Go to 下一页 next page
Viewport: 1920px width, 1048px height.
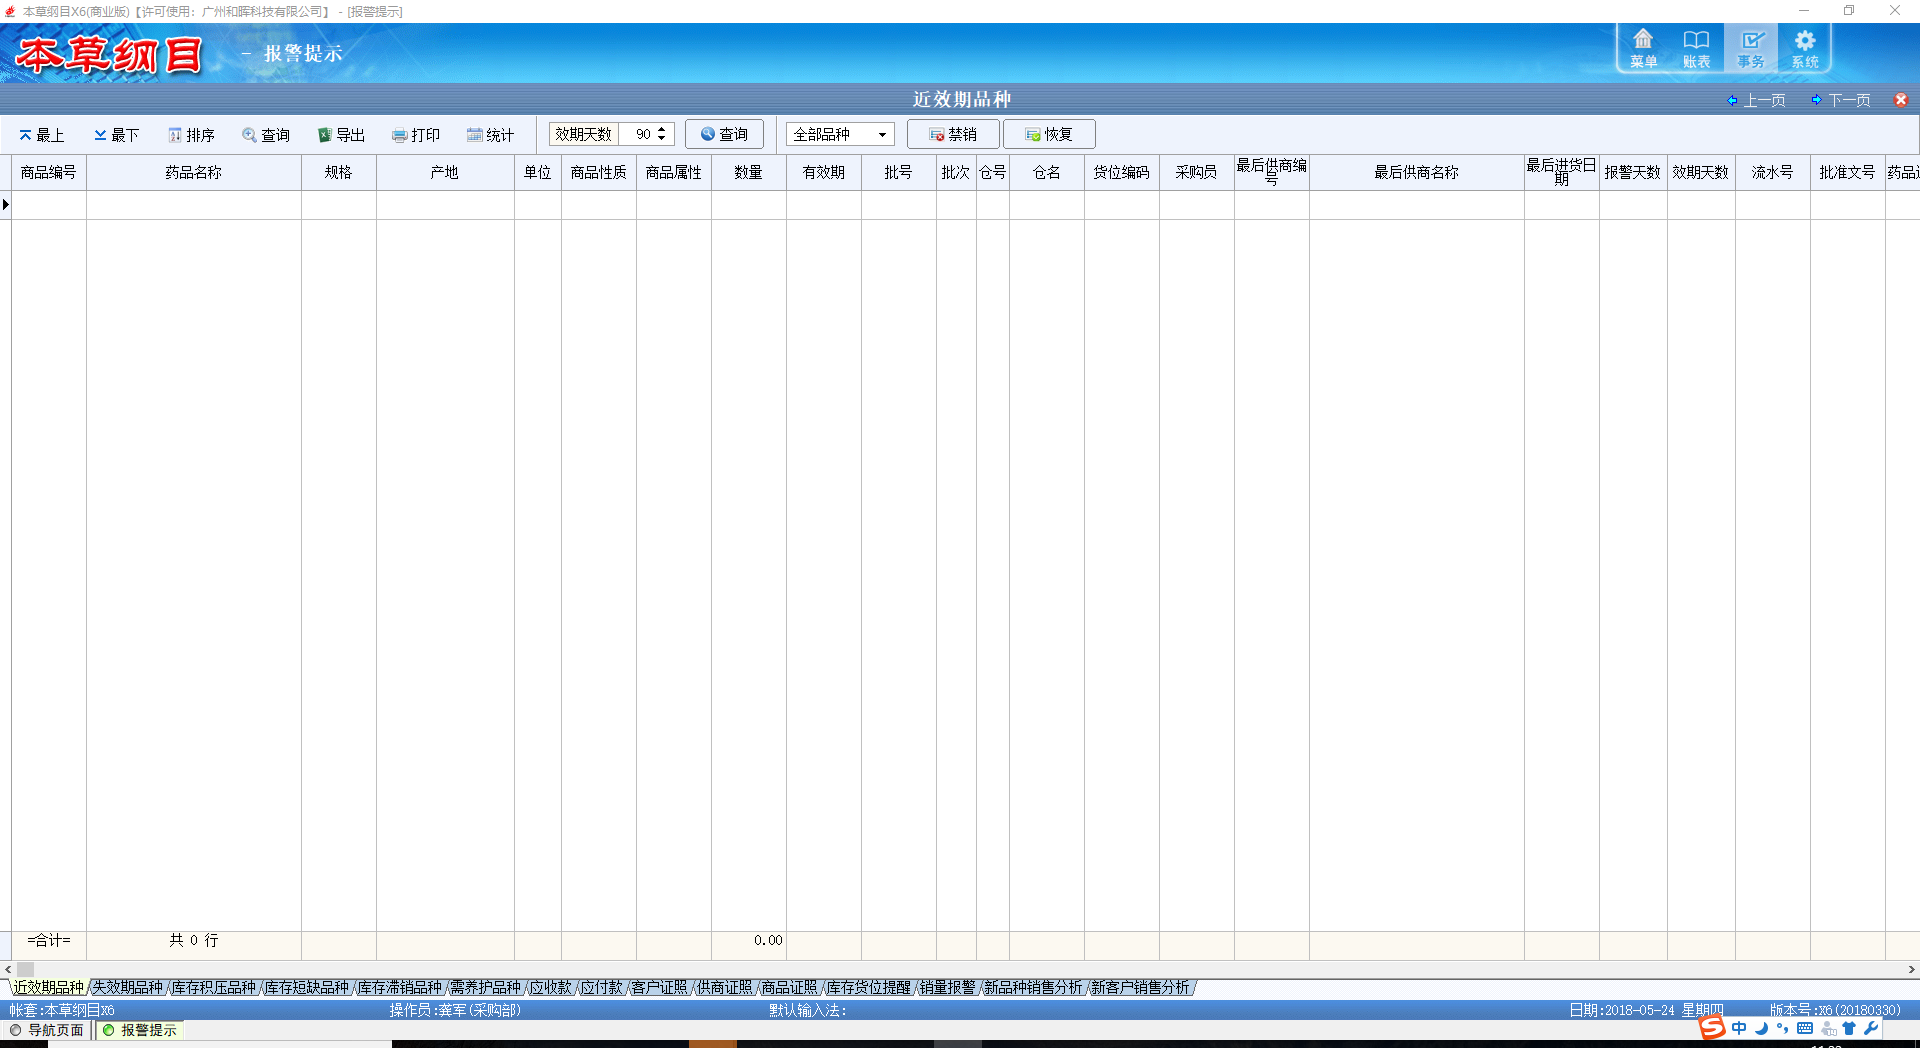click(x=1841, y=100)
